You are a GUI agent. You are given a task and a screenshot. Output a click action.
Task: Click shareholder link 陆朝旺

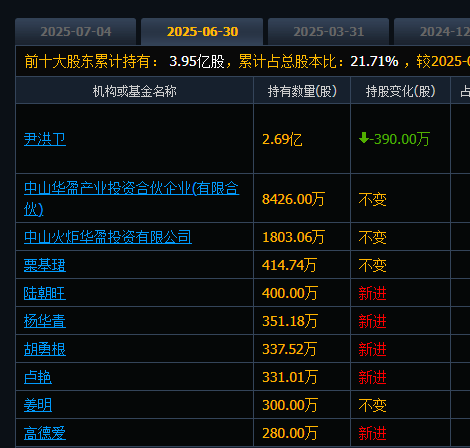[45, 293]
